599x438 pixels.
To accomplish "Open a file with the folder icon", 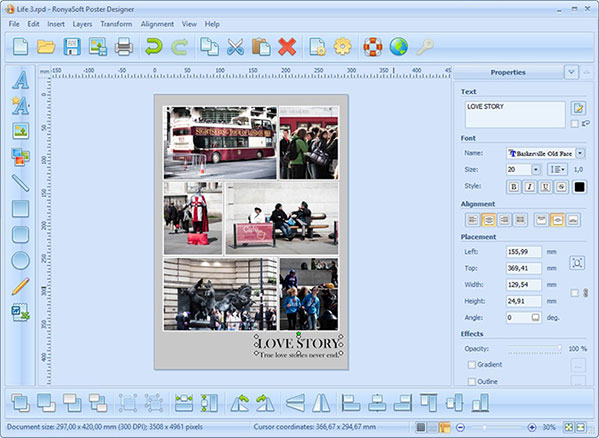I will pyautogui.click(x=46, y=47).
